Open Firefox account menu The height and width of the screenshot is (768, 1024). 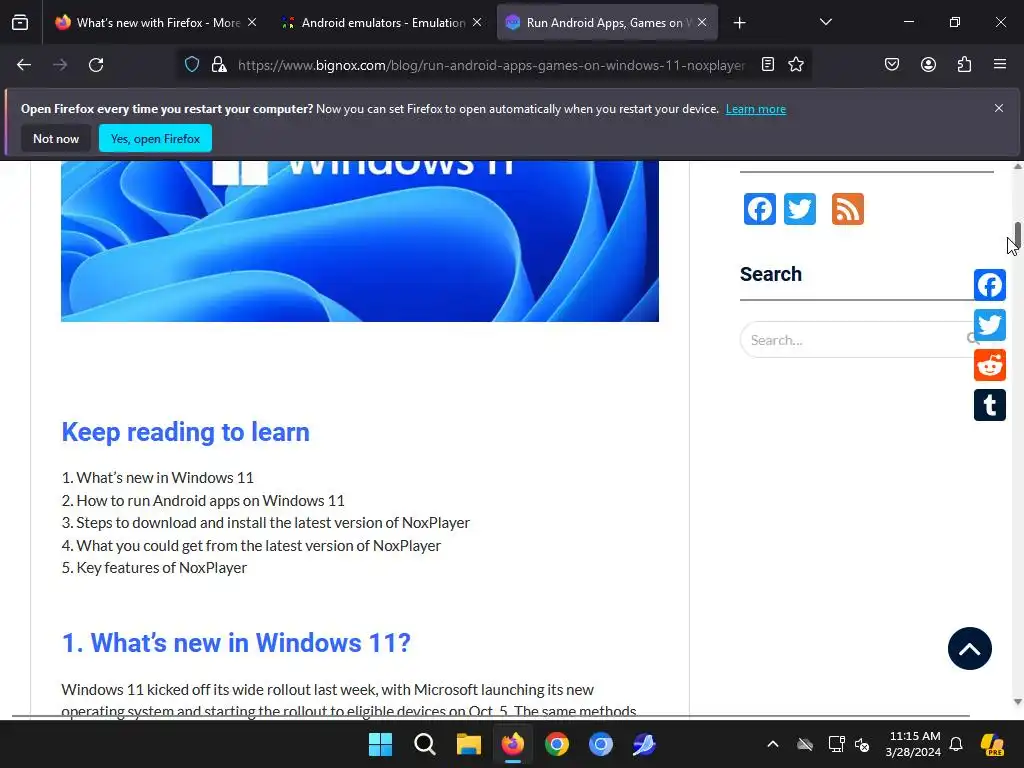point(928,64)
